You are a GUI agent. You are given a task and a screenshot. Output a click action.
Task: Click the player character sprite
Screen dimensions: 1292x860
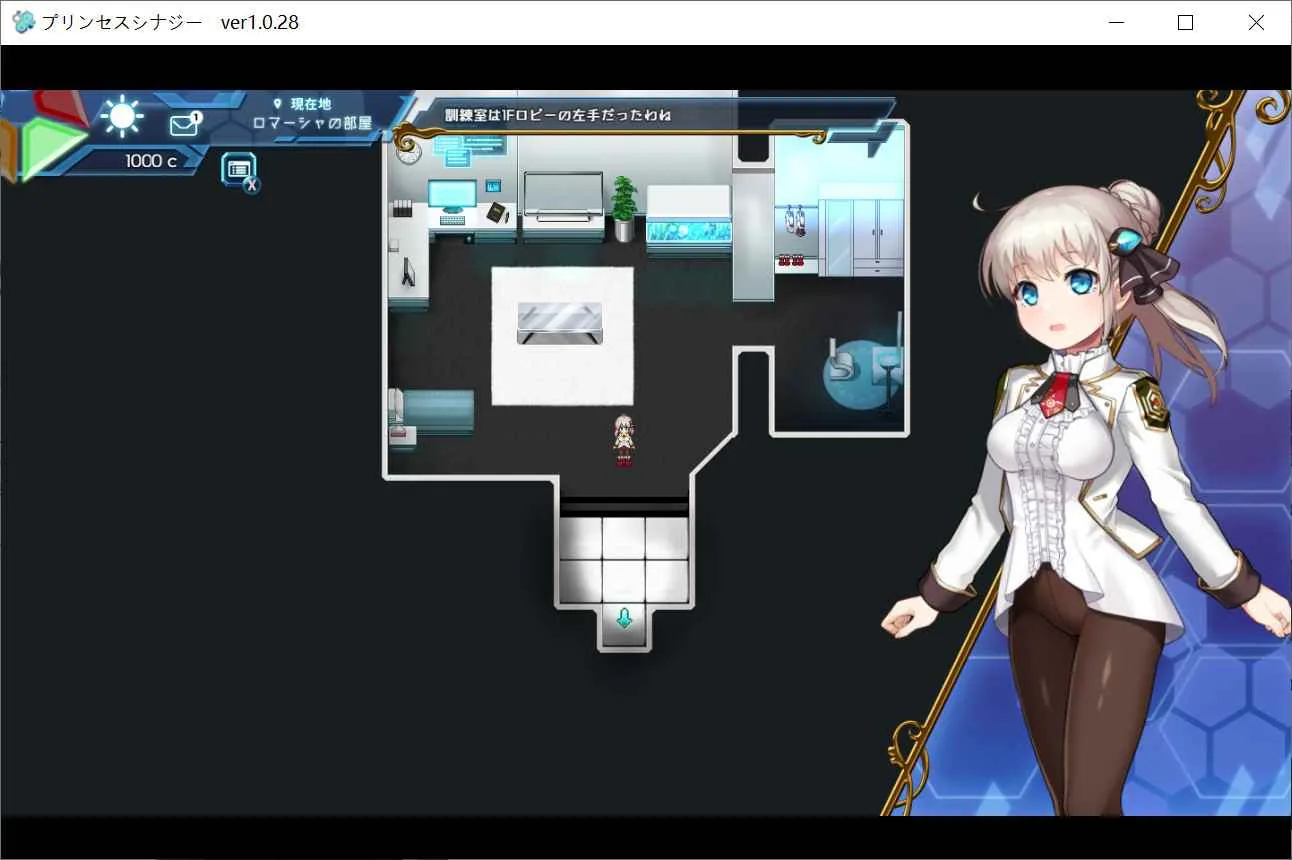point(625,441)
